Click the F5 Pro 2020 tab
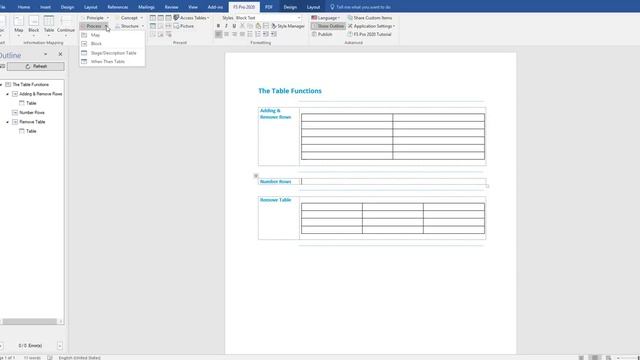Viewport: 640px width, 360px height. click(244, 7)
